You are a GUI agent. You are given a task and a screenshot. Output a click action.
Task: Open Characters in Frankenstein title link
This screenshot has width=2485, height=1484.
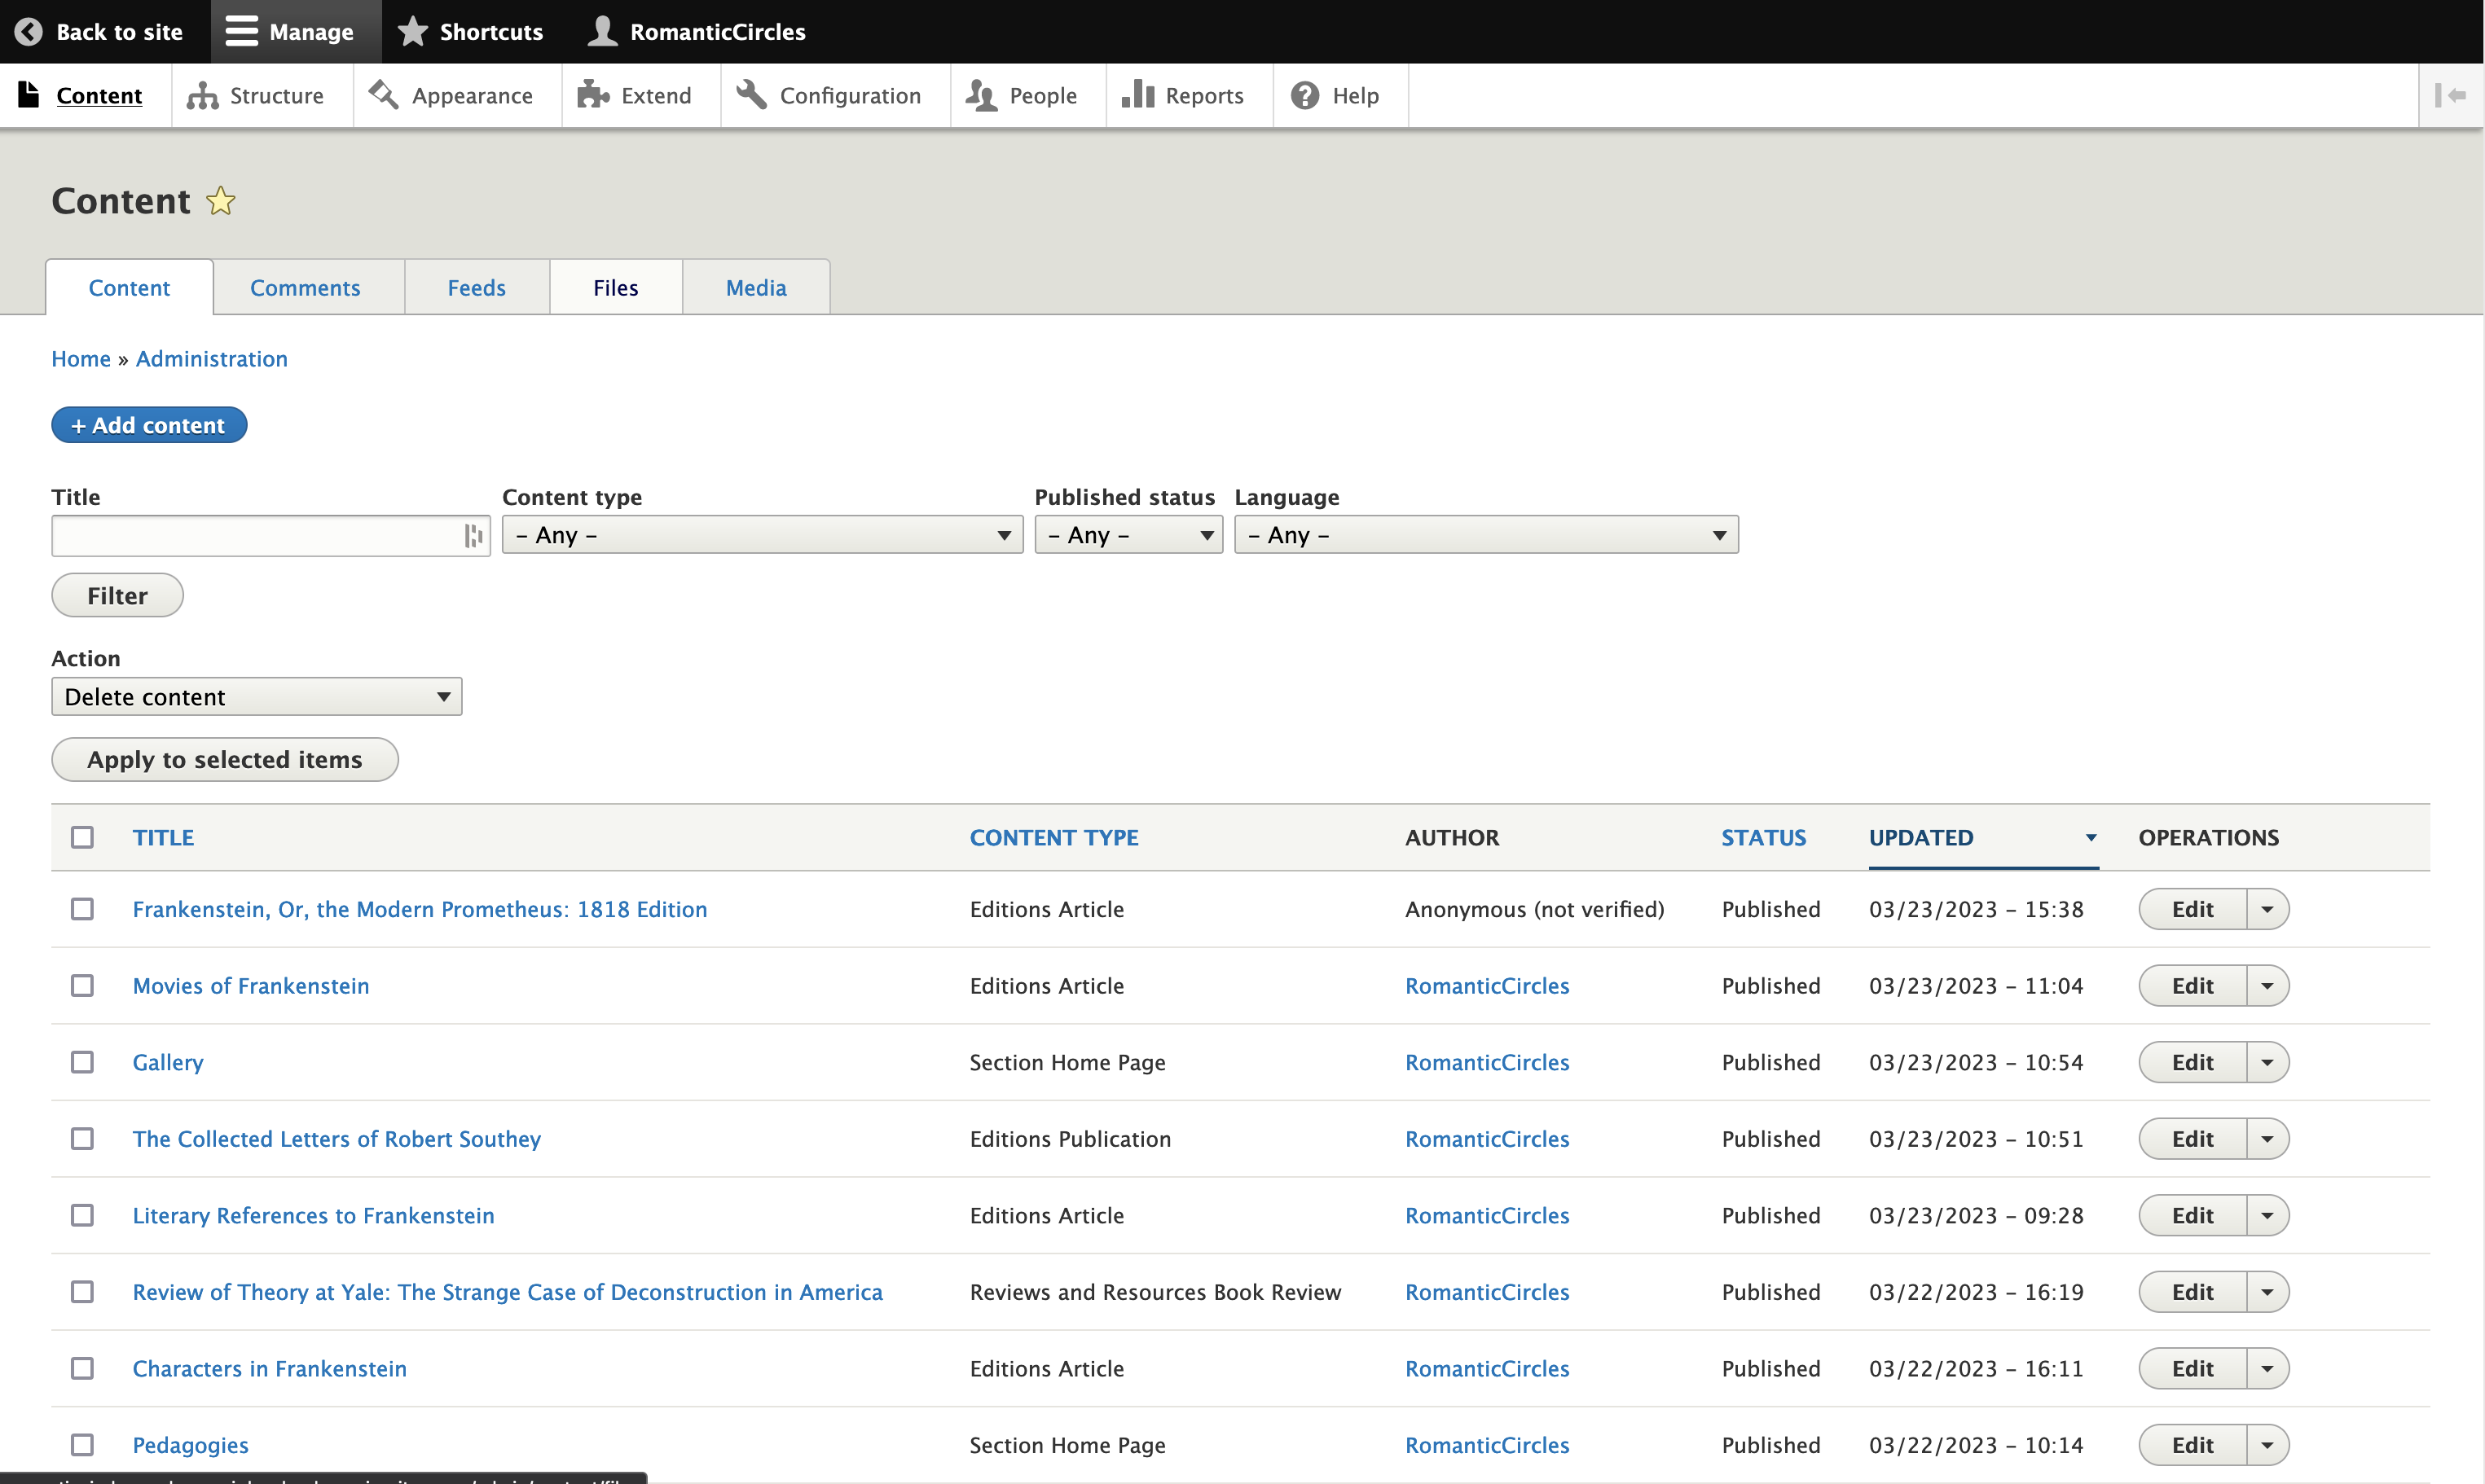(269, 1368)
